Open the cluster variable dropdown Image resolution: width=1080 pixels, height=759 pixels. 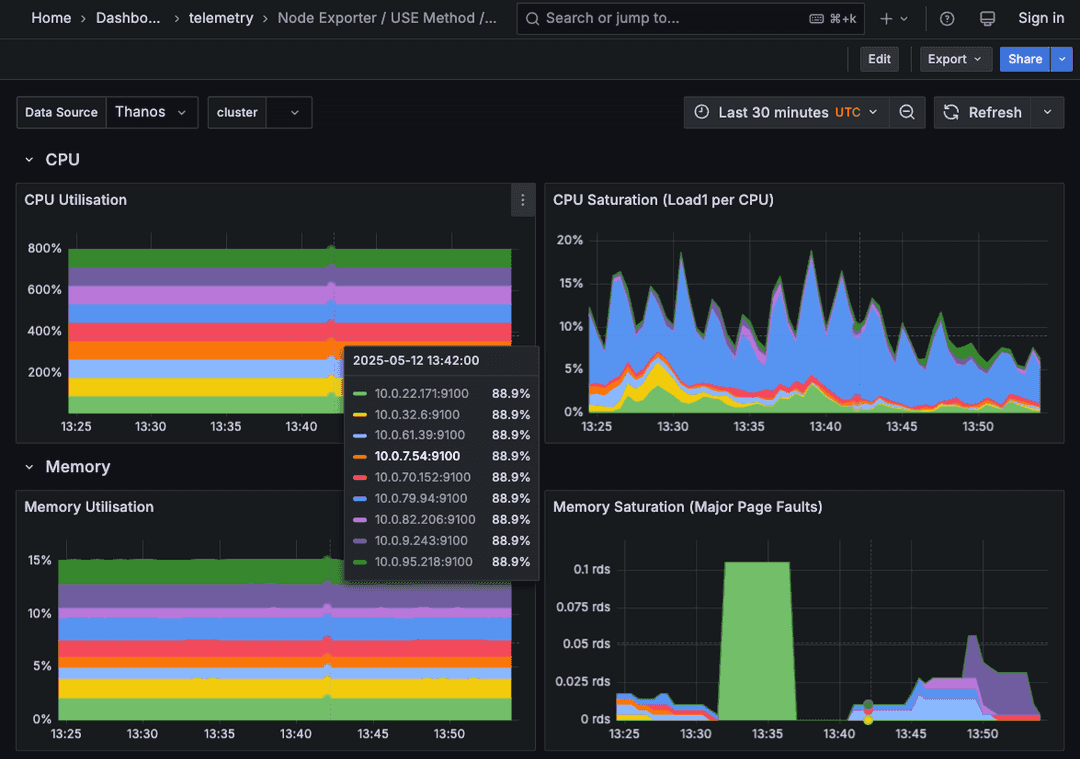pos(290,112)
